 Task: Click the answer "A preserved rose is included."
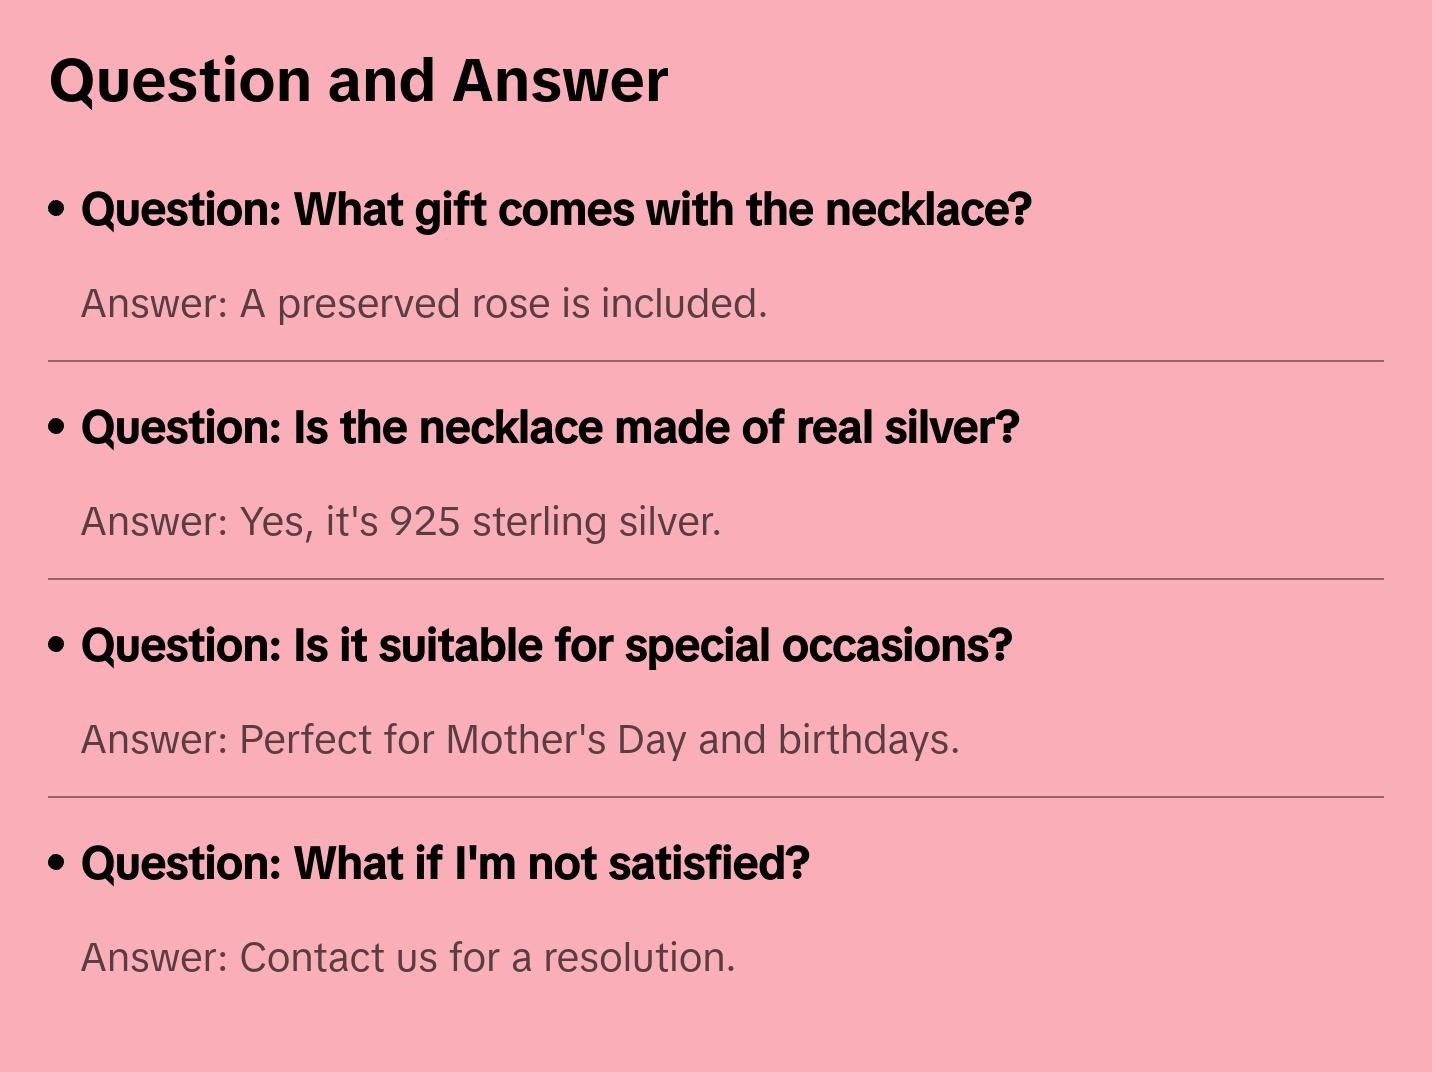pyautogui.click(x=424, y=304)
